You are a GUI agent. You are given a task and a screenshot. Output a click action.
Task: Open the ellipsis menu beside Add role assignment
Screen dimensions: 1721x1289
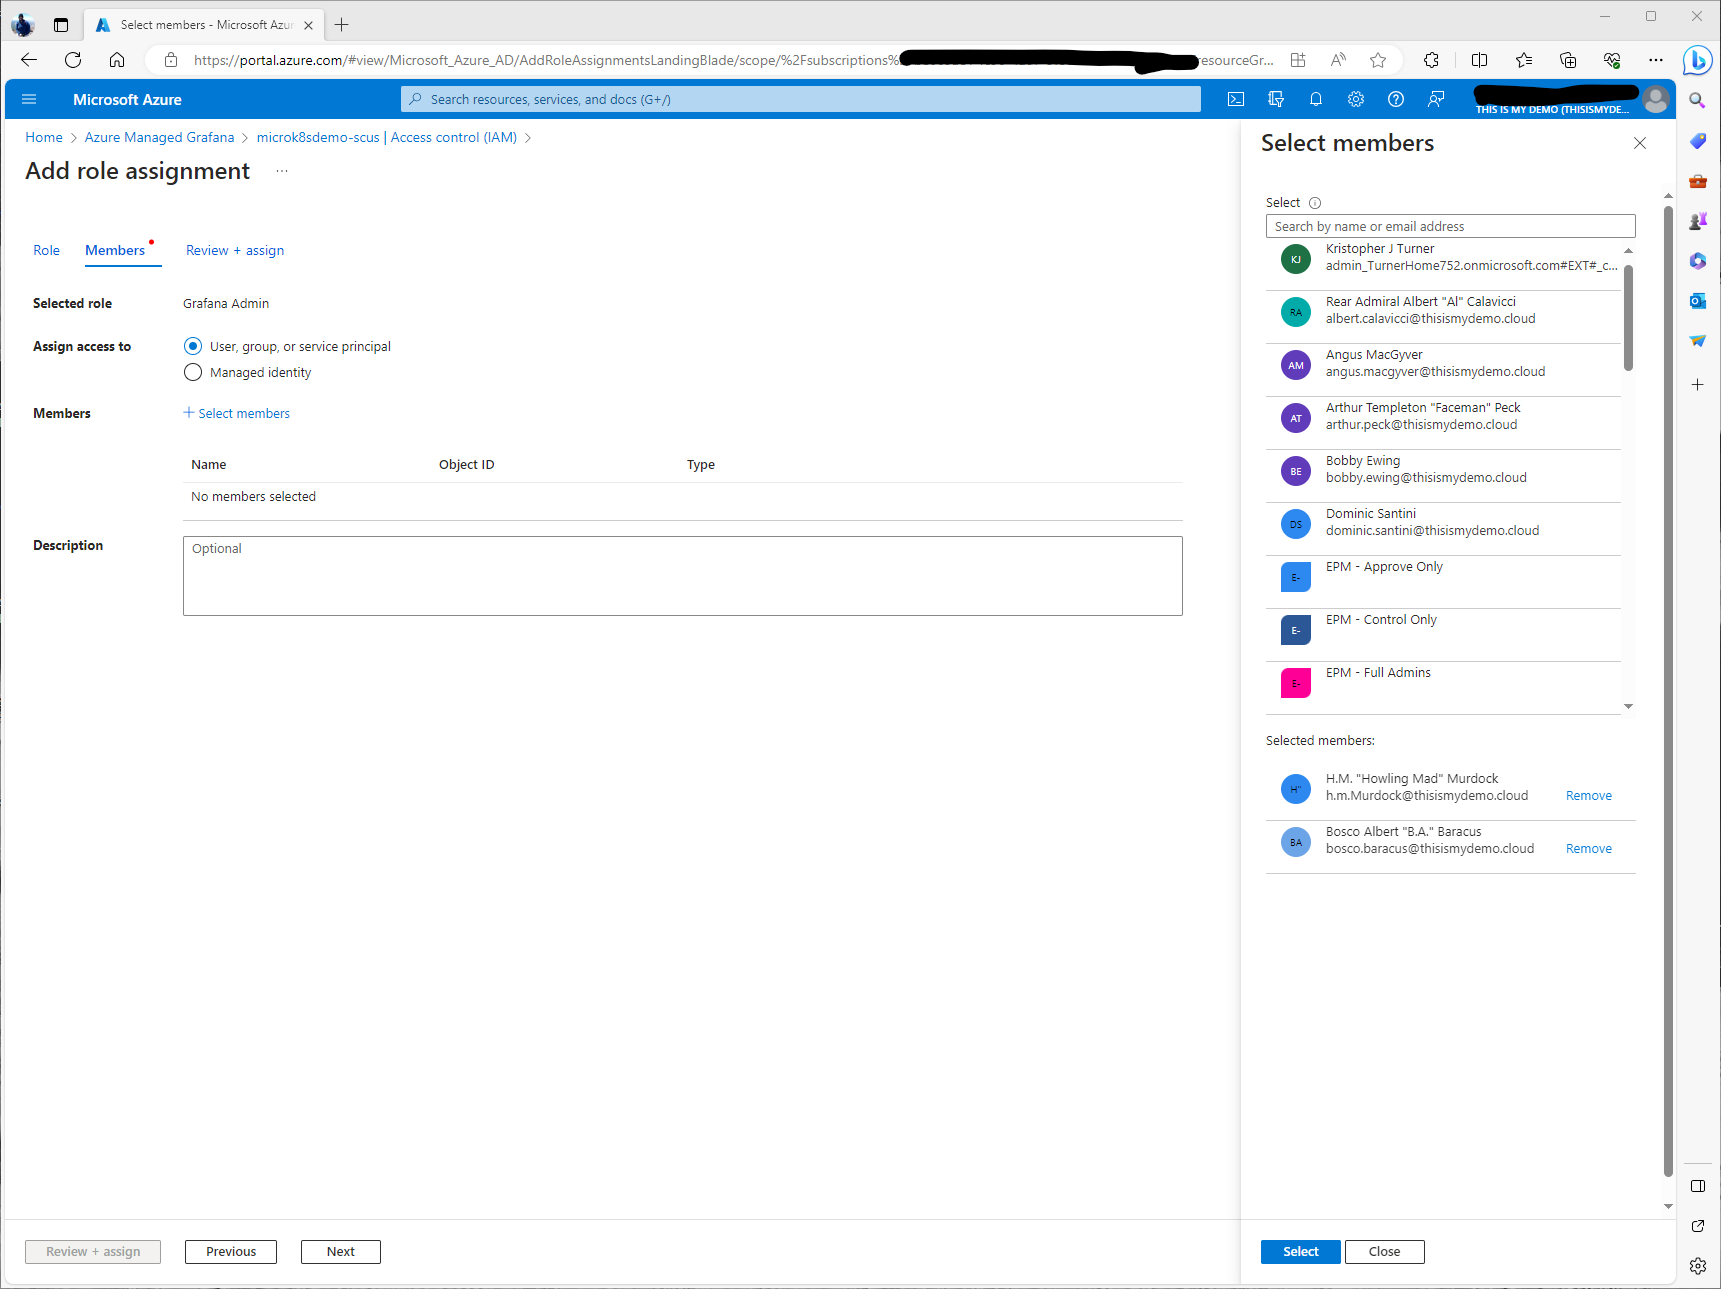282,171
